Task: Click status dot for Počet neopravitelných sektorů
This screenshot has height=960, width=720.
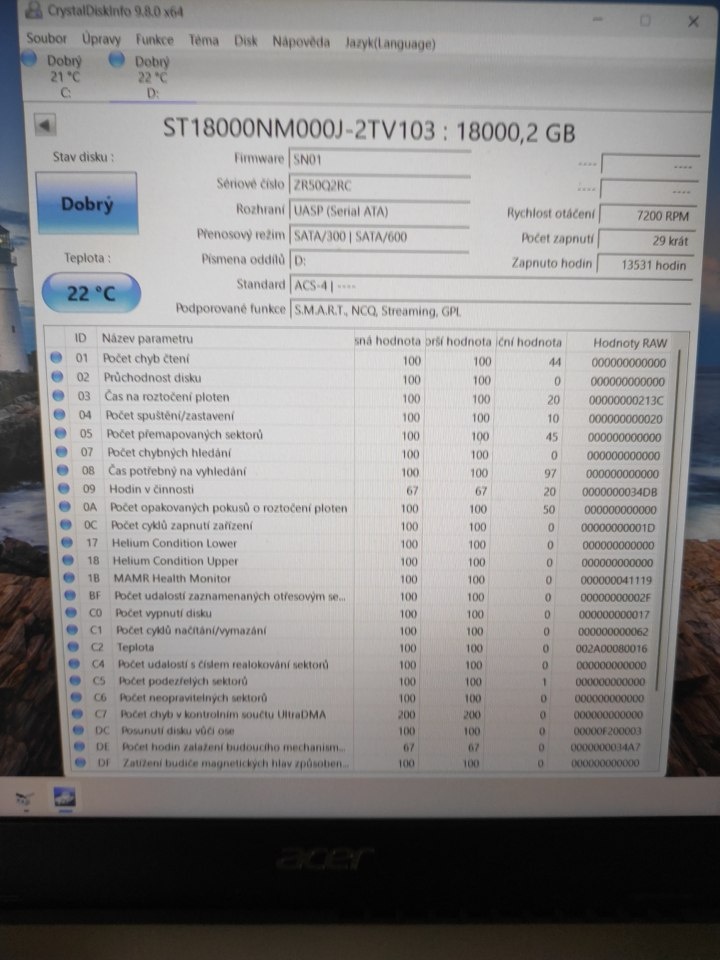Action: pyautogui.click(x=77, y=697)
